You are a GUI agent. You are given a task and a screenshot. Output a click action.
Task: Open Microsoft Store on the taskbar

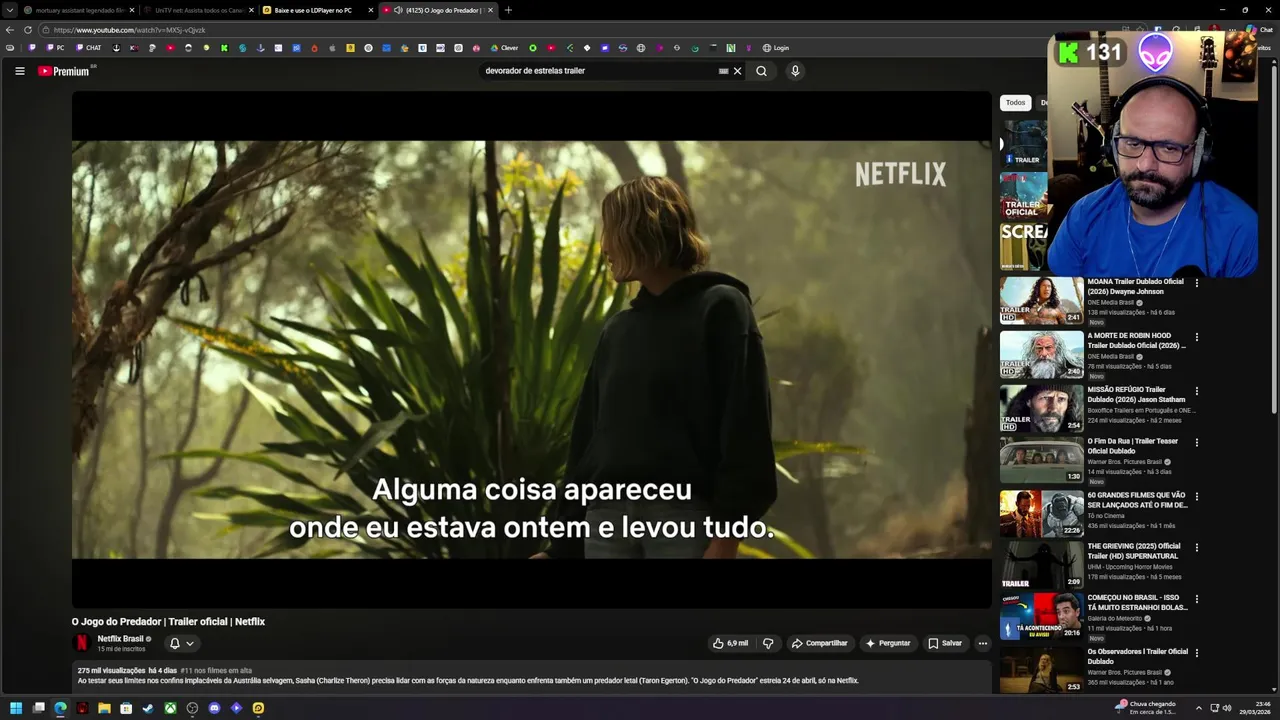(126, 708)
